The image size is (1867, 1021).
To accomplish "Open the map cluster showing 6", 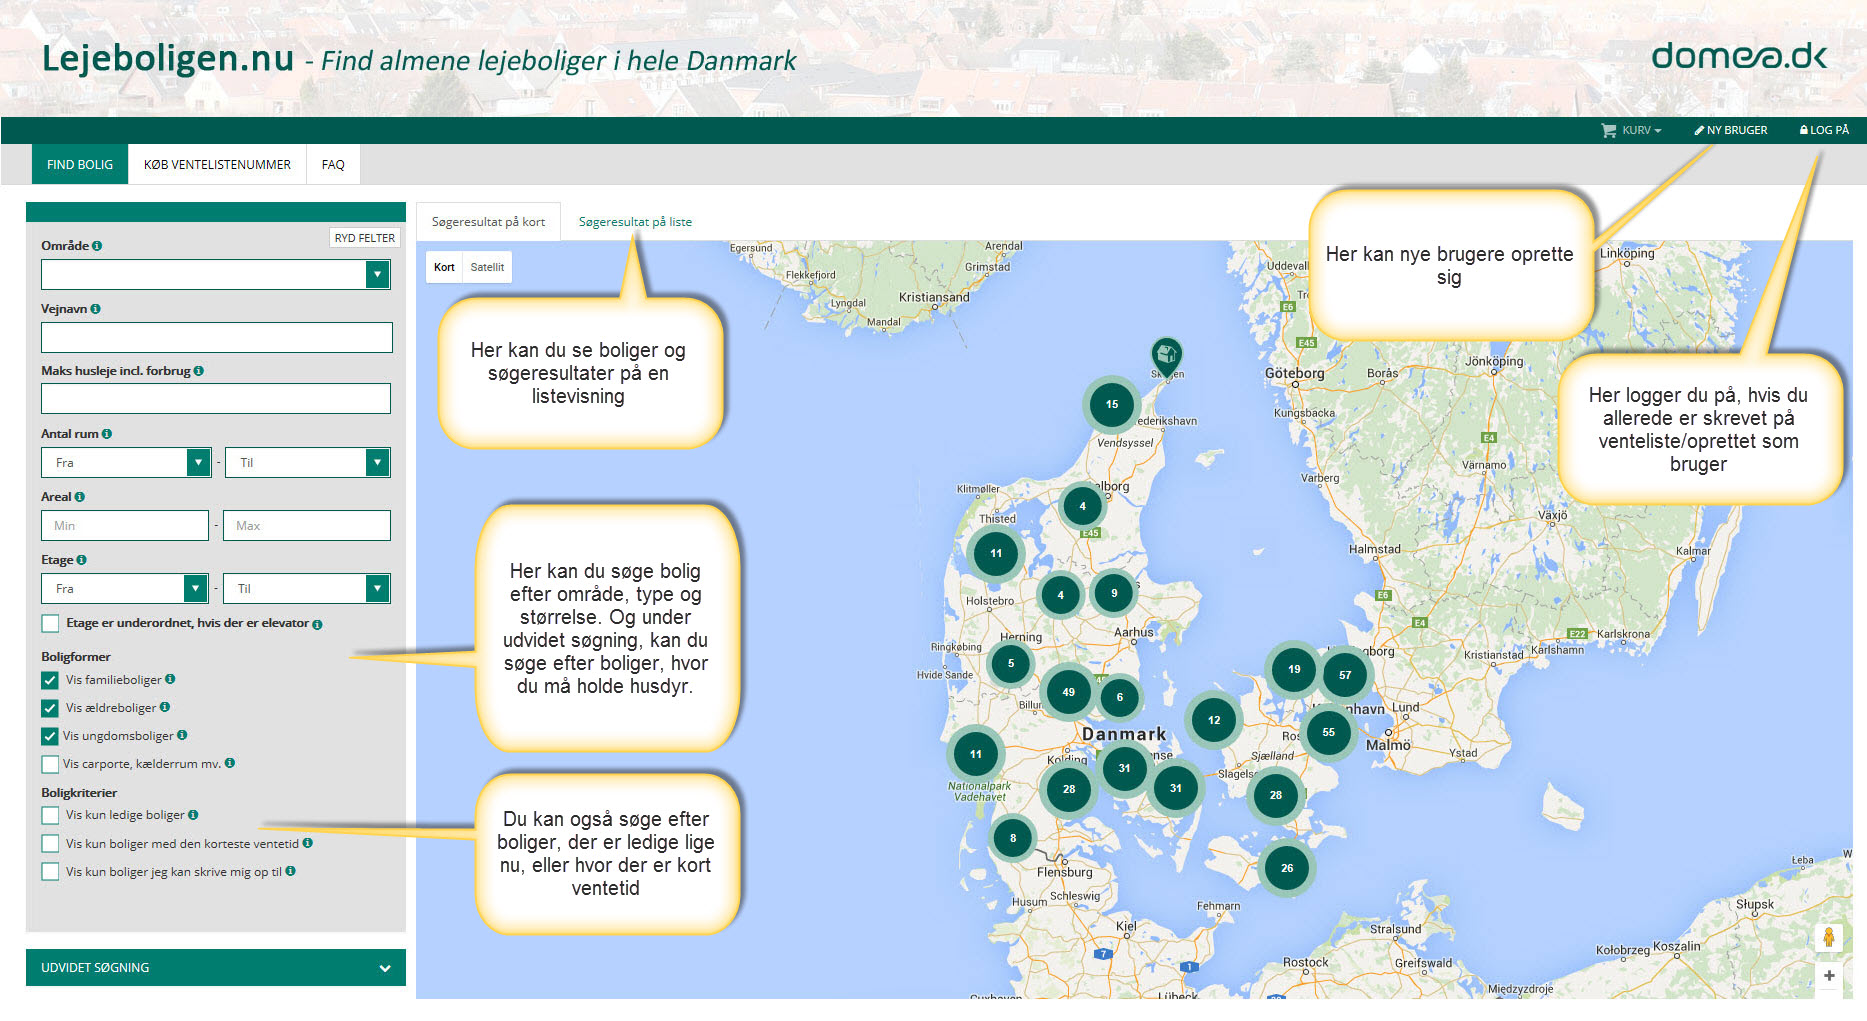I will [x=1120, y=697].
